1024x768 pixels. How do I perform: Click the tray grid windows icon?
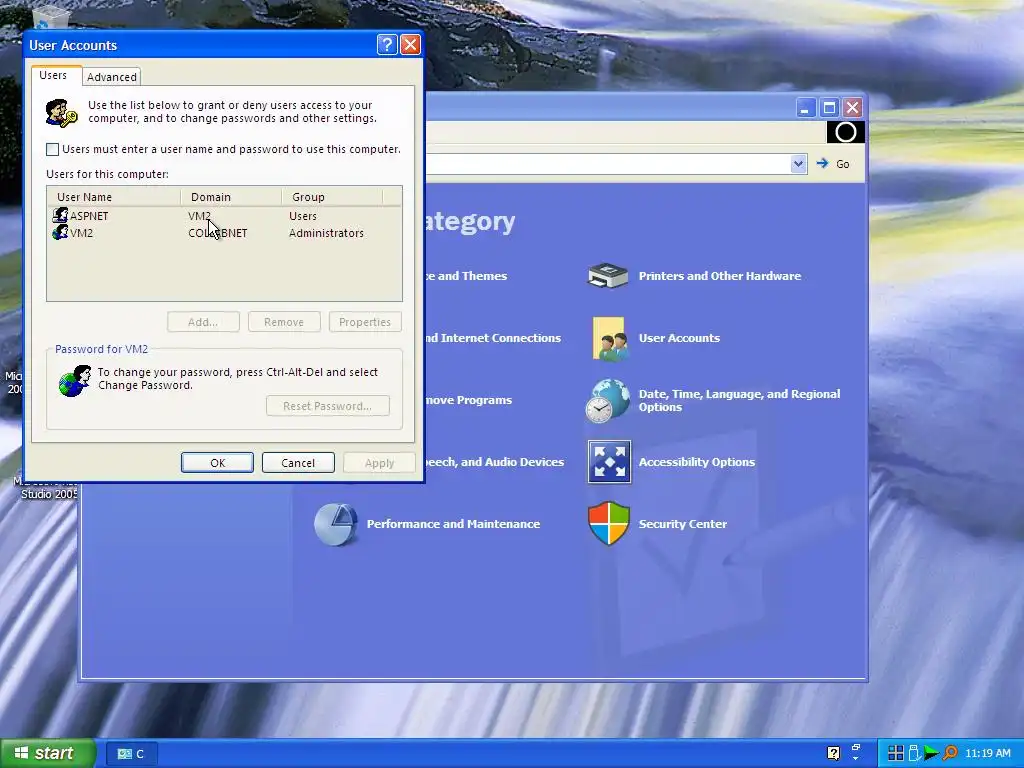pos(895,753)
